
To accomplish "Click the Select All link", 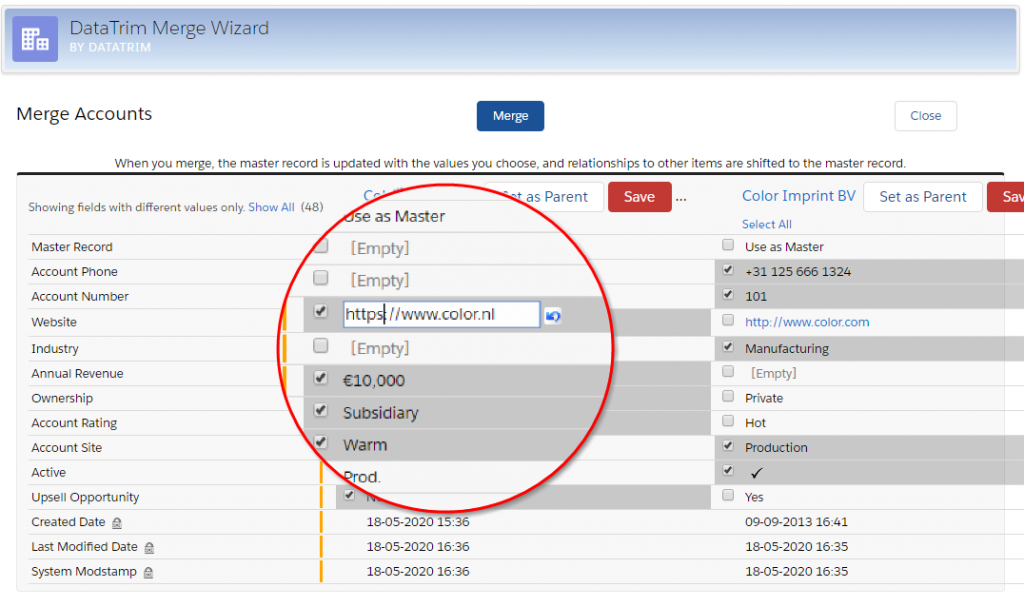I will 766,224.
